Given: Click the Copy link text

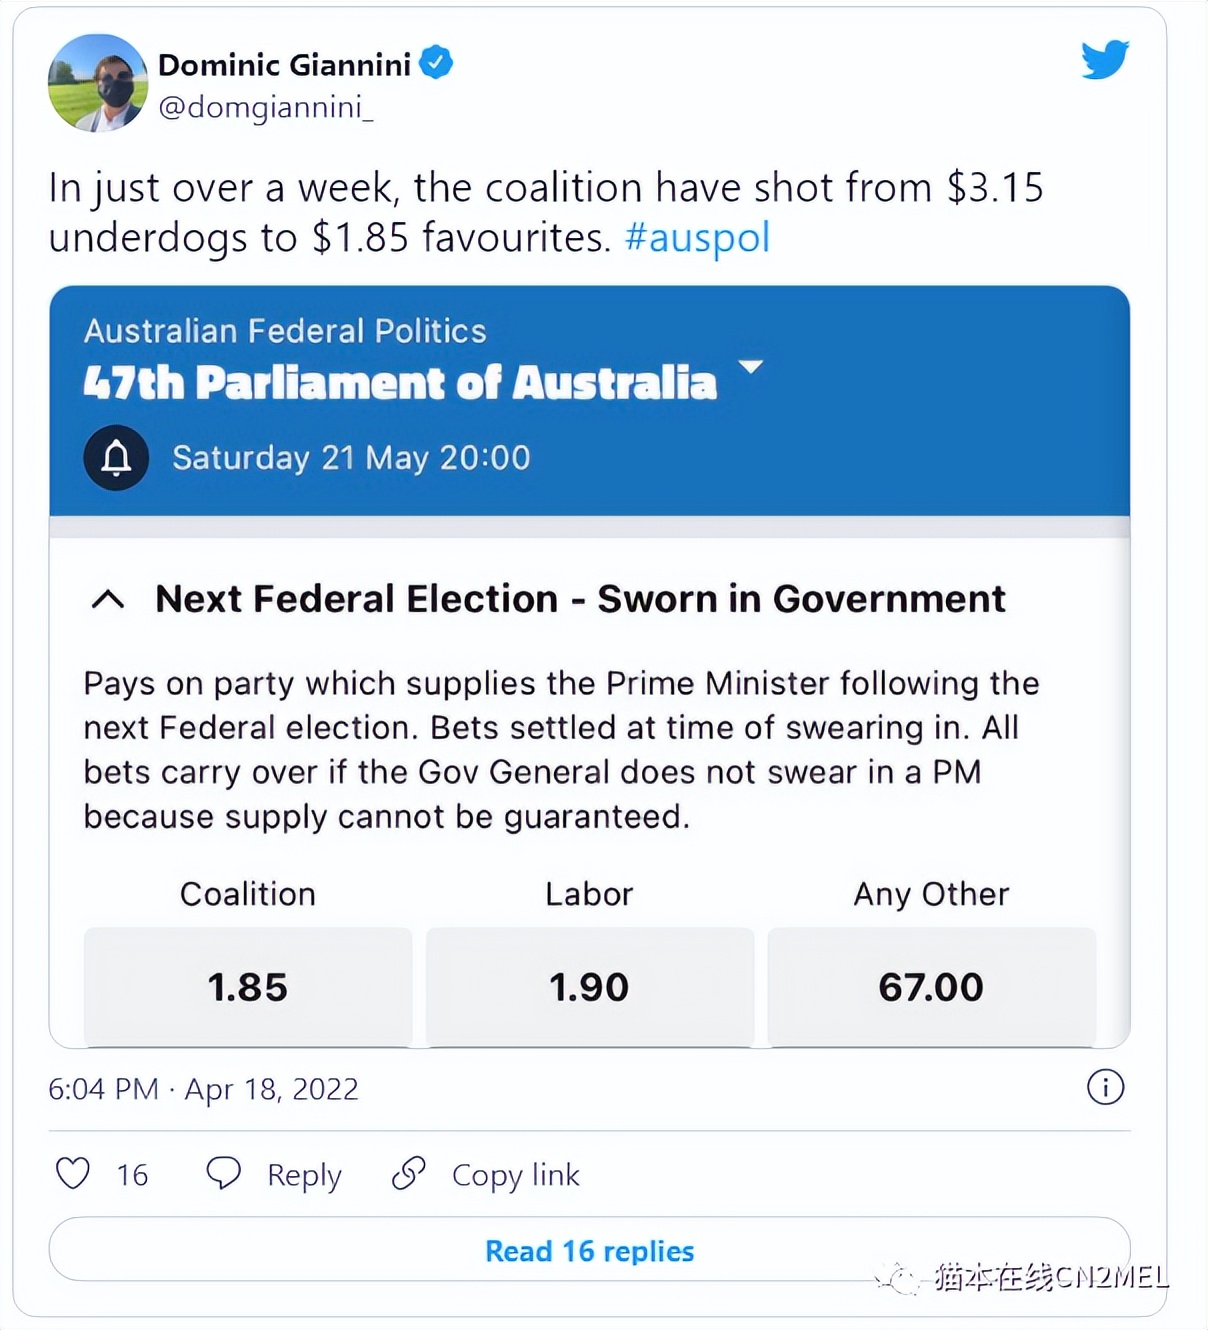Looking at the screenshot, I should pyautogui.click(x=515, y=1175).
